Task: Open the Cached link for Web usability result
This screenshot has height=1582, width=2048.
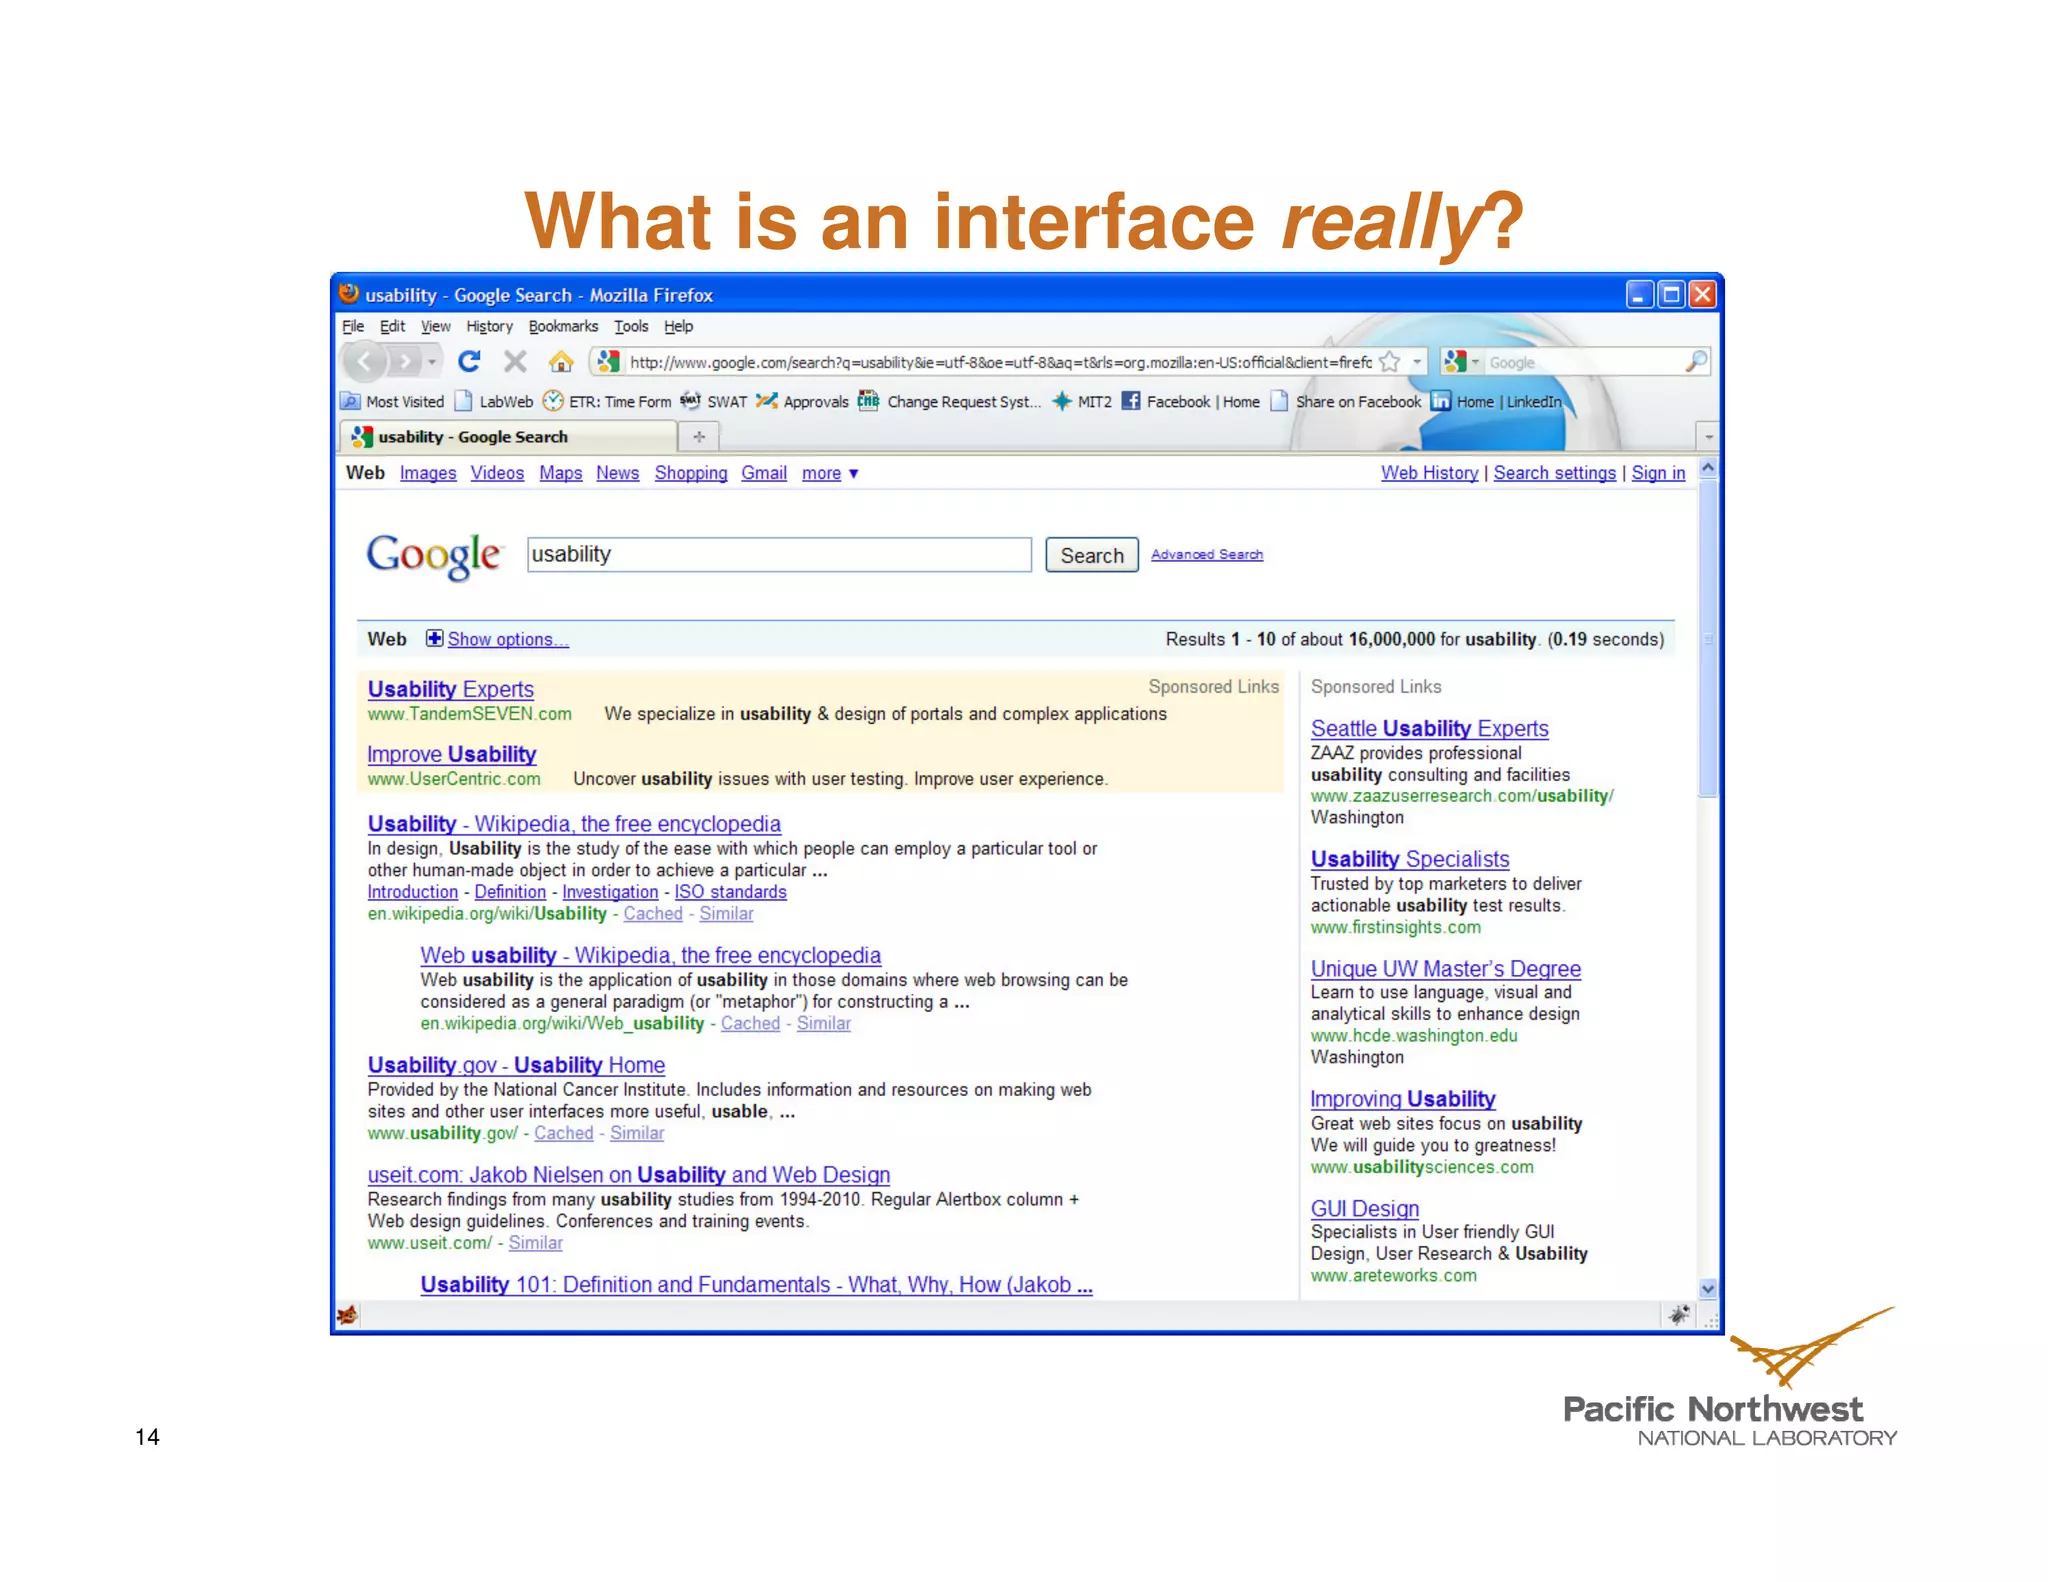Action: coord(750,1023)
